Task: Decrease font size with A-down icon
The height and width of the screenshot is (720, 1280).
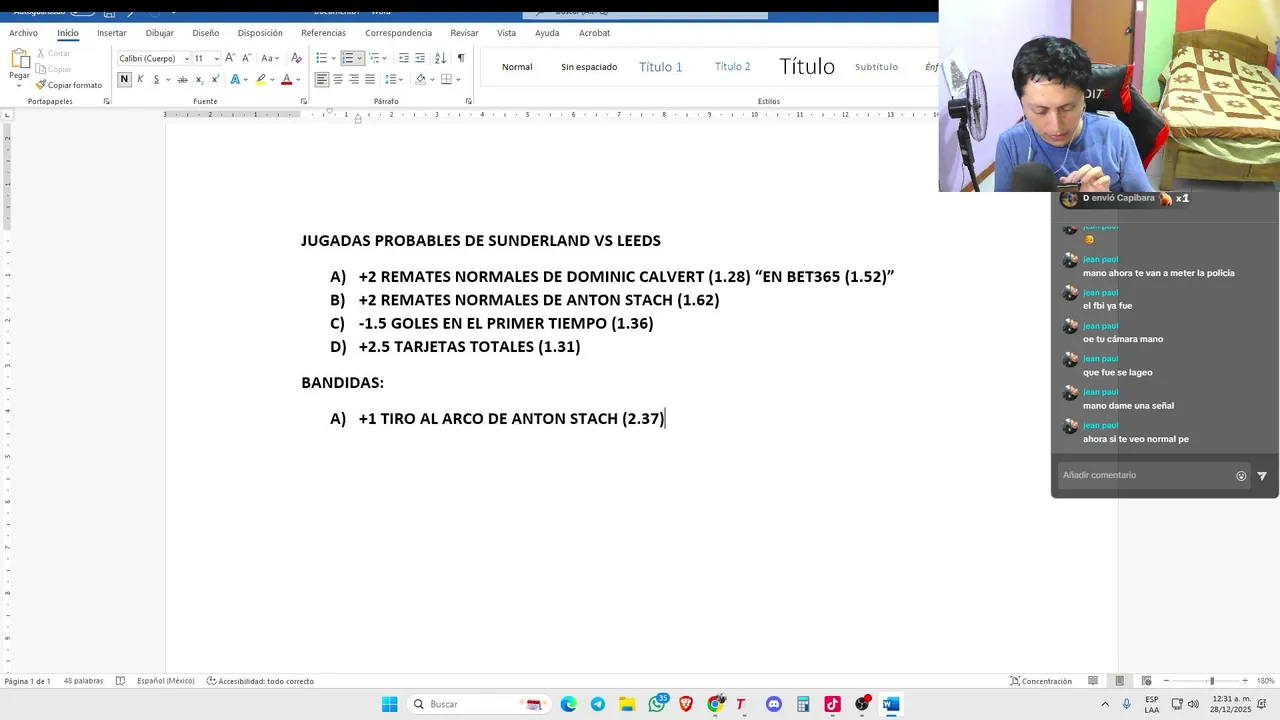Action: pos(245,58)
